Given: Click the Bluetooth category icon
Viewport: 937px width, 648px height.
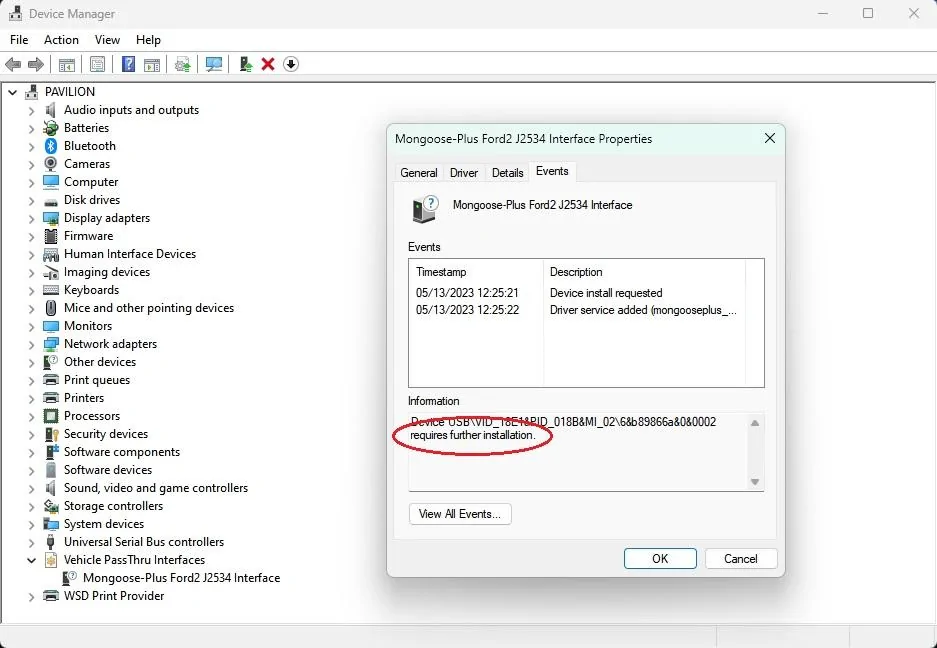Looking at the screenshot, I should pyautogui.click(x=51, y=146).
